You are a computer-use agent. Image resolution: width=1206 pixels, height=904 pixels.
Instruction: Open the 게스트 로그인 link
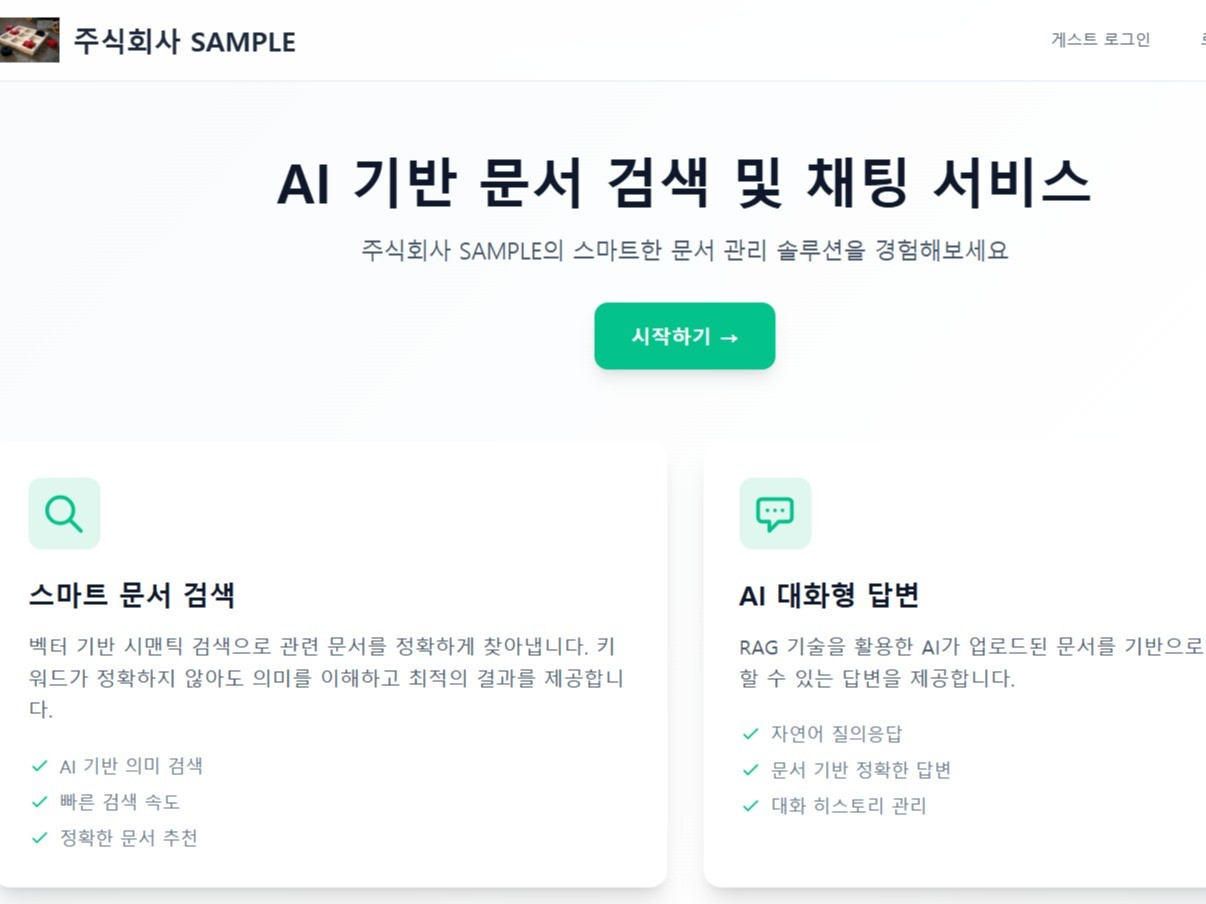tap(1100, 40)
